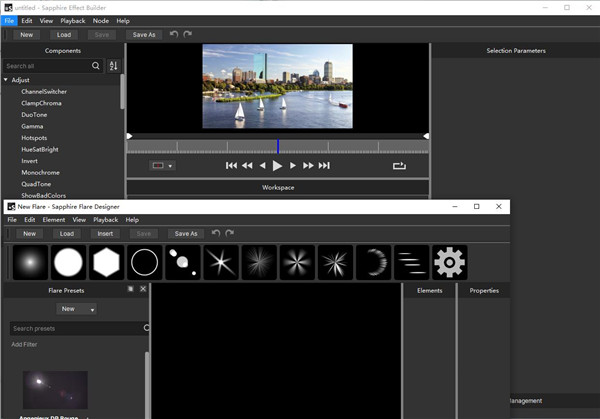
Task: Jump to the last frame of the preview
Action: [x=324, y=165]
